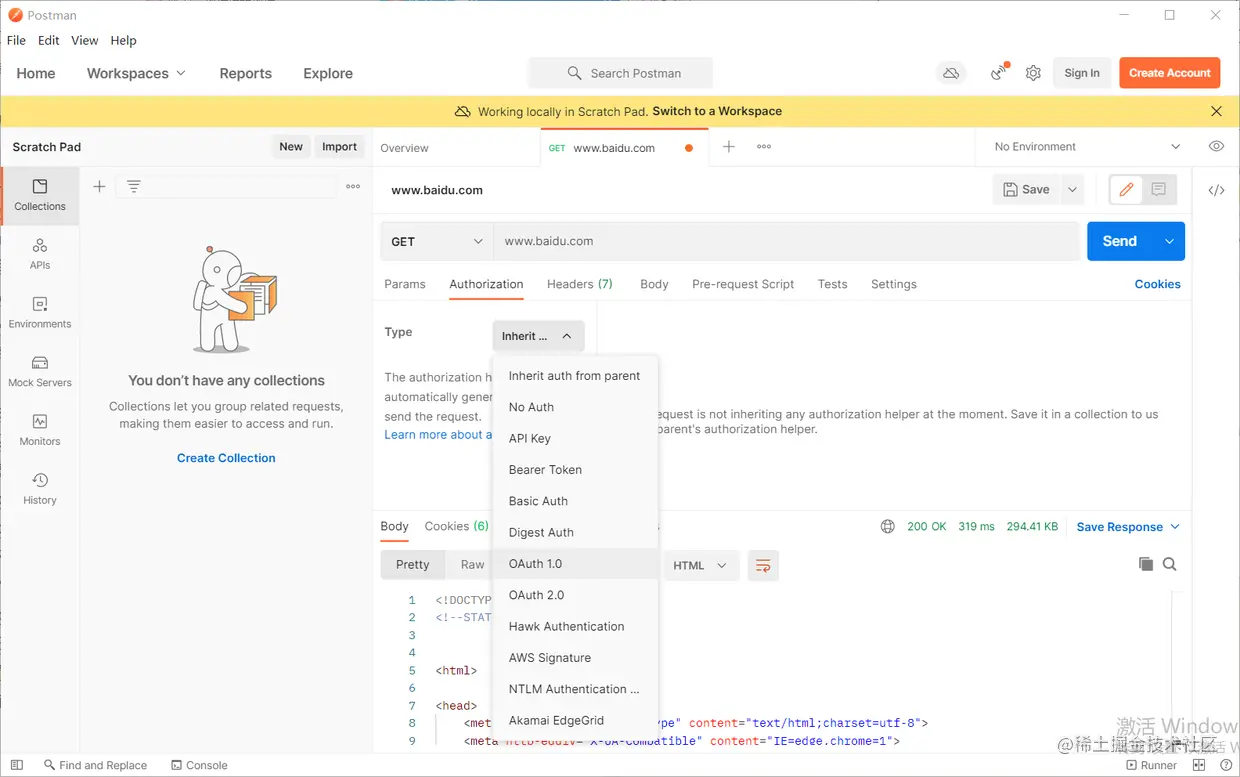
Task: Pick Hawk Authentication option
Action: click(576, 626)
